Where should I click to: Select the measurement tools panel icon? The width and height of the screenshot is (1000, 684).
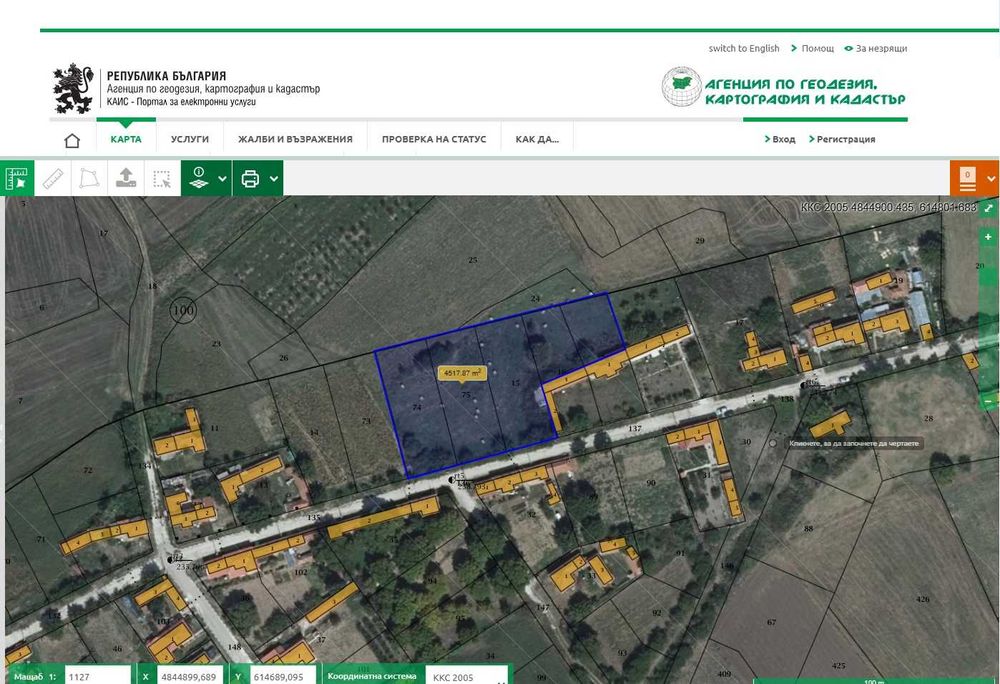17,178
